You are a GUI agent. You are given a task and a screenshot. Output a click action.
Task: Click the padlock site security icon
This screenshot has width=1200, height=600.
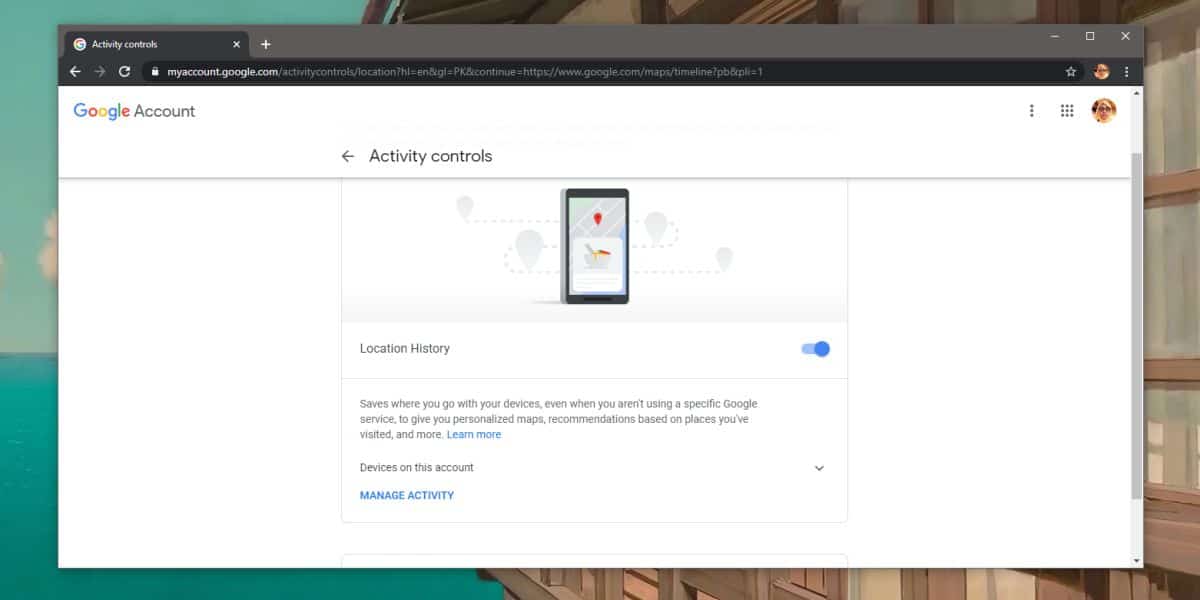155,72
